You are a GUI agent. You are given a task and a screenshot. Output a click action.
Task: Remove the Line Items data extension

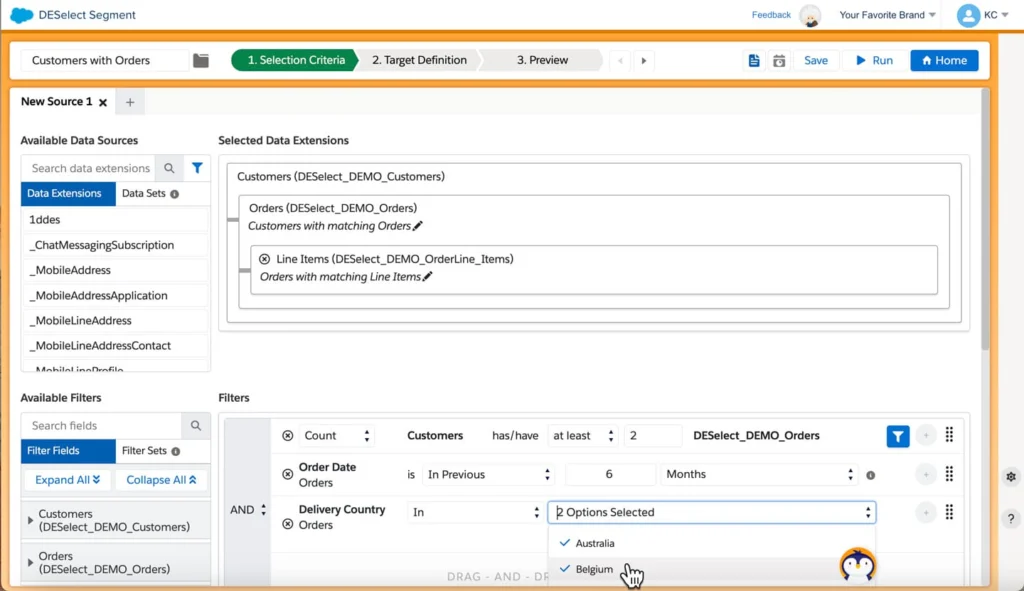(x=264, y=259)
